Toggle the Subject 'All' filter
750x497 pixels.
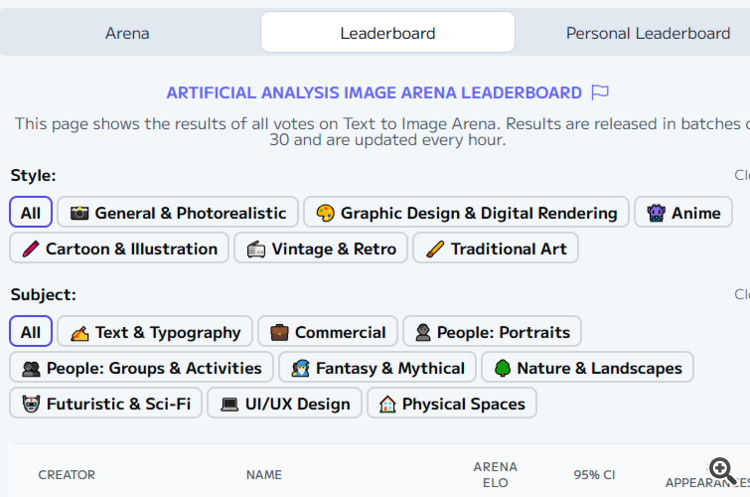(x=31, y=332)
